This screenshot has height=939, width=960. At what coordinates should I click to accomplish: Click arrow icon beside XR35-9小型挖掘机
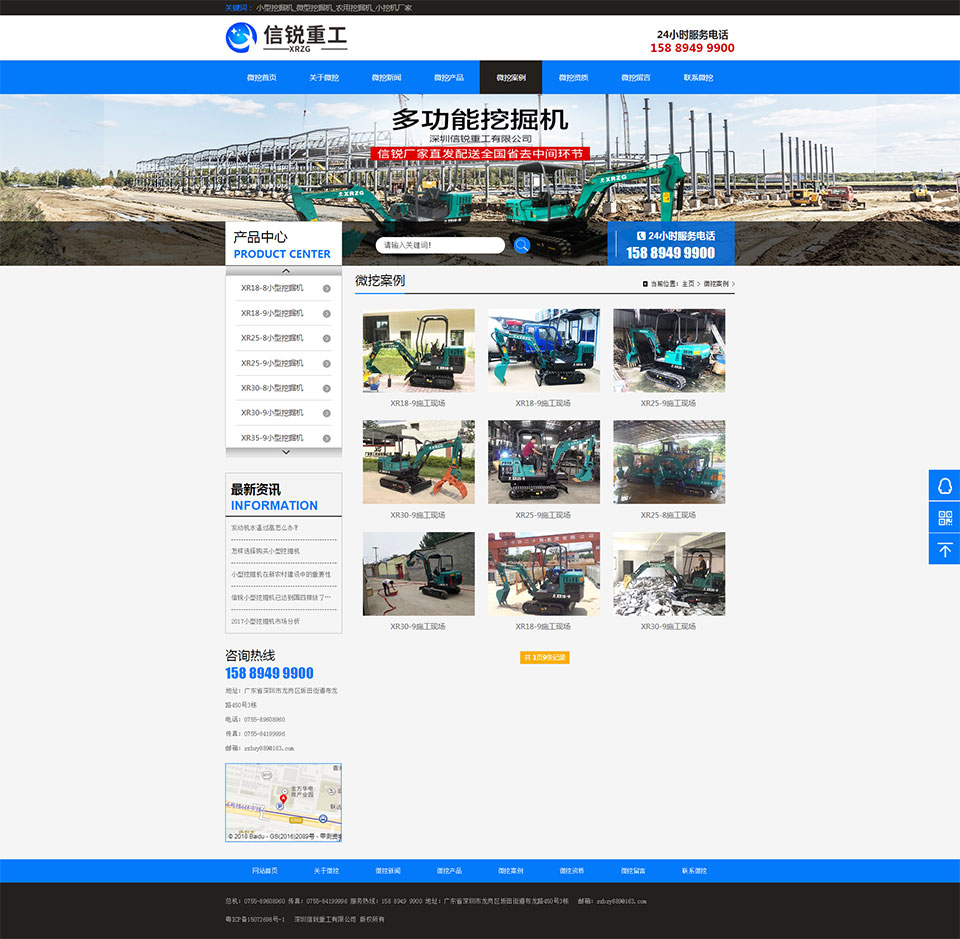(326, 438)
